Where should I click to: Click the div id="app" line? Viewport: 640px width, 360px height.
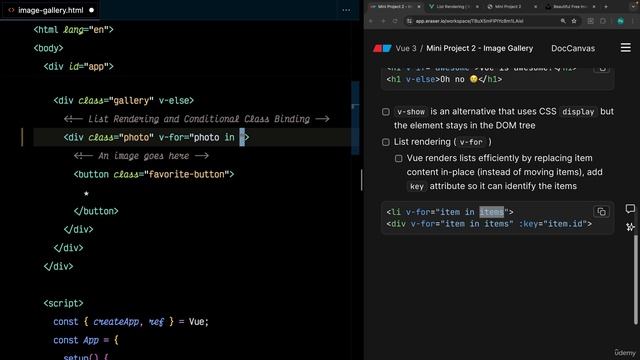pos(78,67)
